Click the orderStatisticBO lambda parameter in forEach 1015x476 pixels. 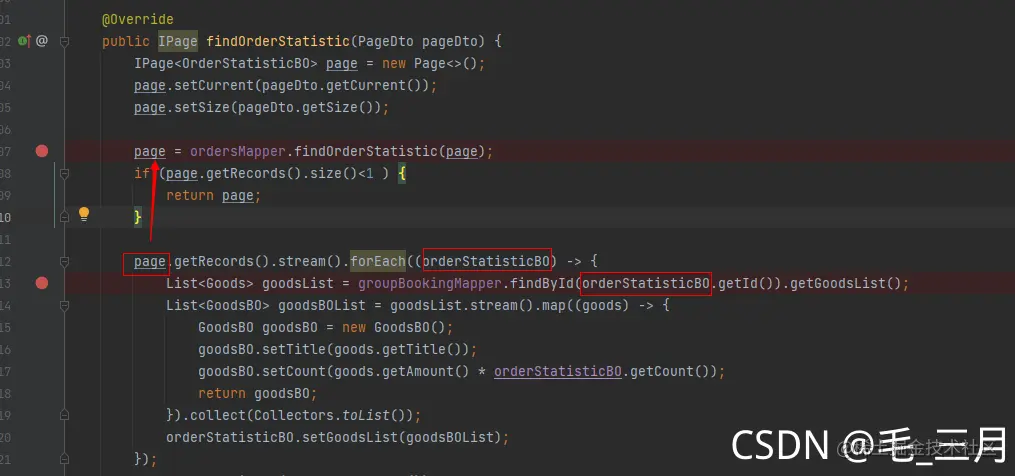[486, 262]
